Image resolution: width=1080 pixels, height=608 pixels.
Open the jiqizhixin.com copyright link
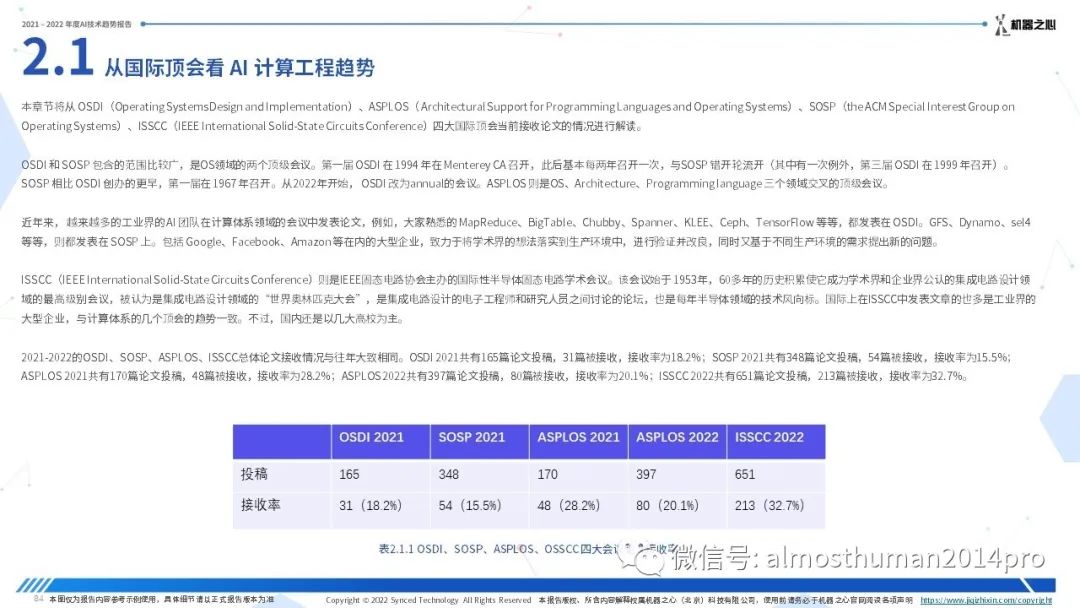(x=986, y=600)
